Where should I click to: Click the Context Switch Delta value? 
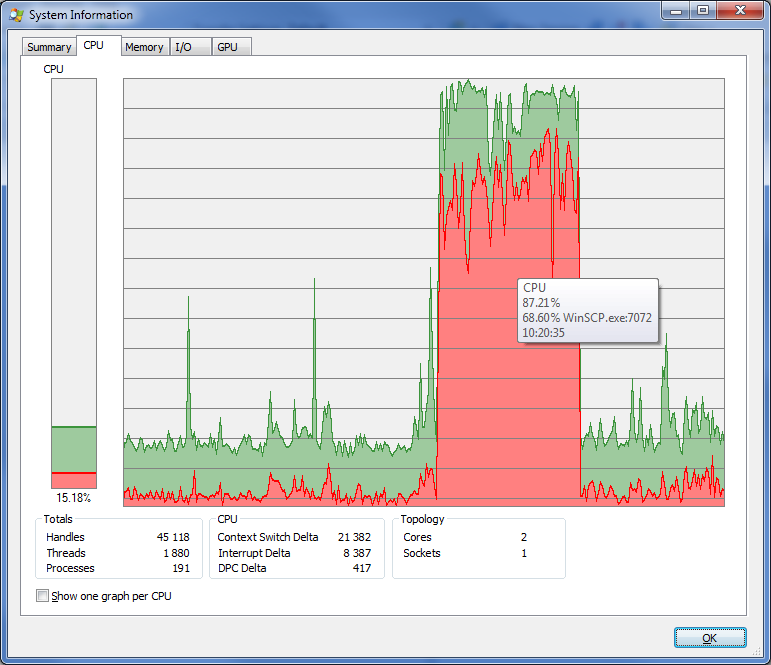coord(354,537)
